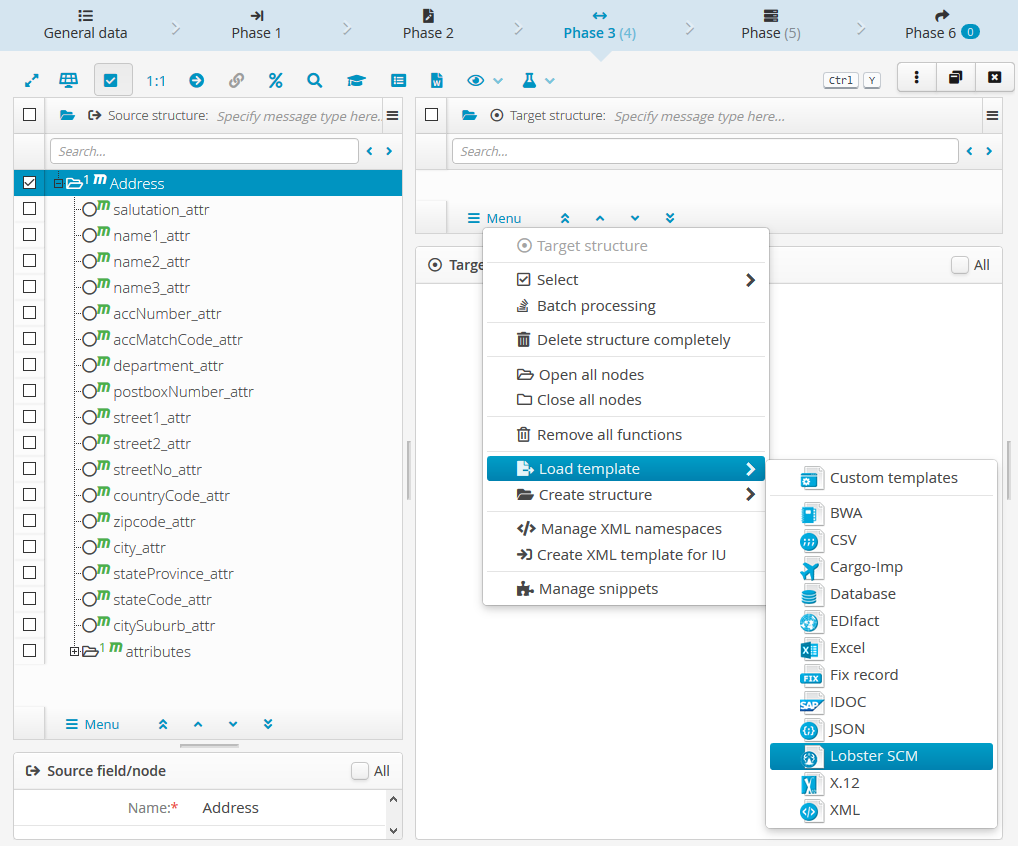1018x846 pixels.
Task: Click source double-up jump to top arrows
Action: click(x=163, y=724)
